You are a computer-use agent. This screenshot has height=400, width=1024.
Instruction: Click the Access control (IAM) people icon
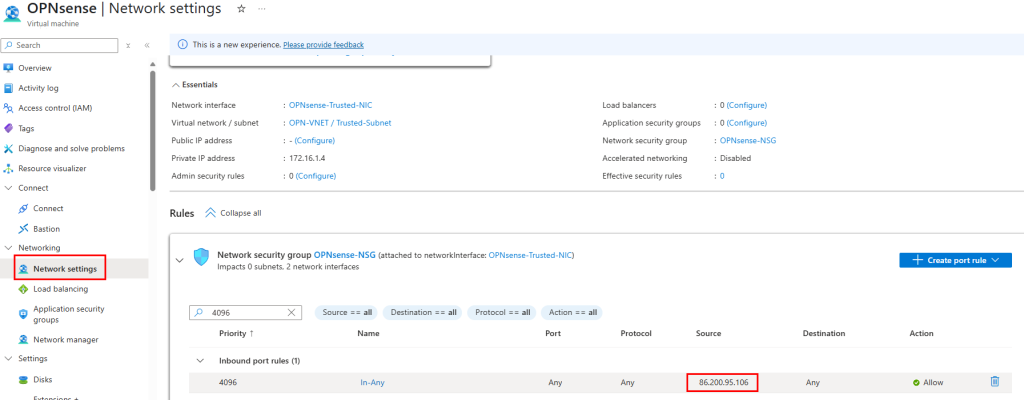[8, 108]
